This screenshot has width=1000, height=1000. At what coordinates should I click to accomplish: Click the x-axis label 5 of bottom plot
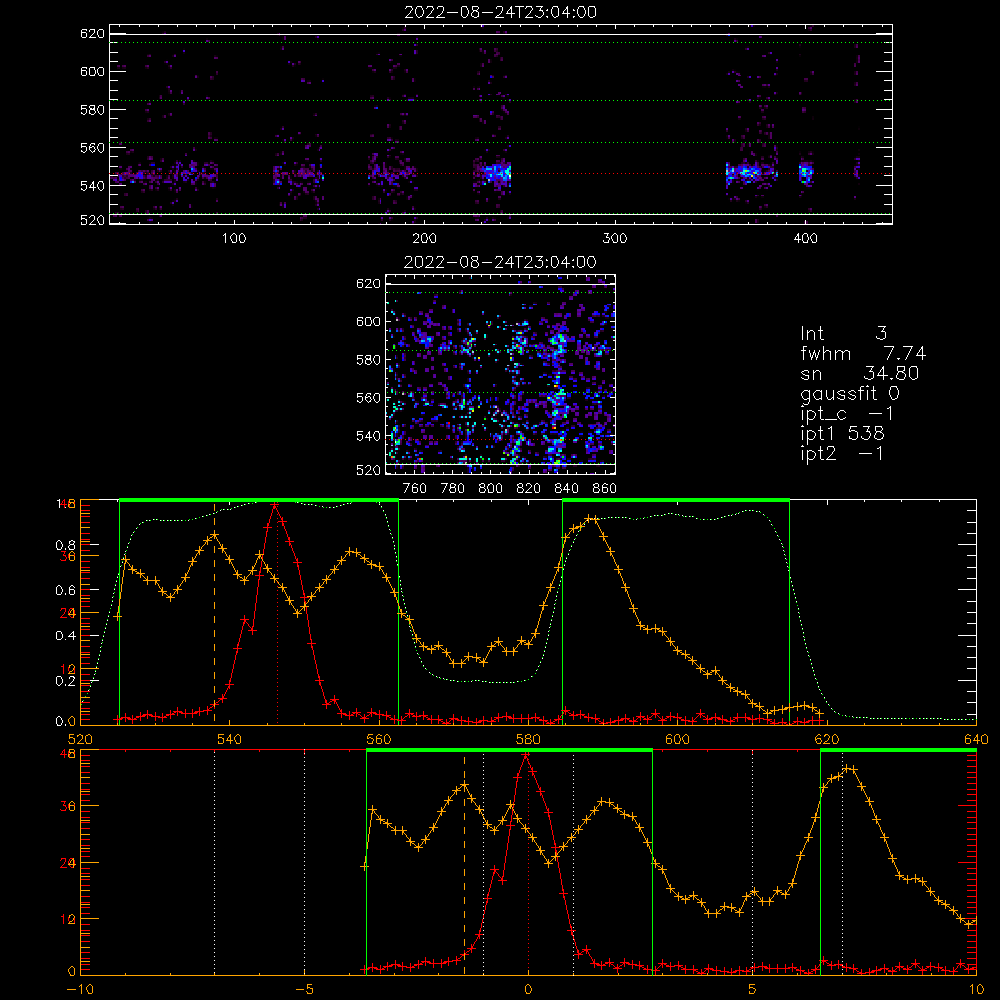(753, 989)
